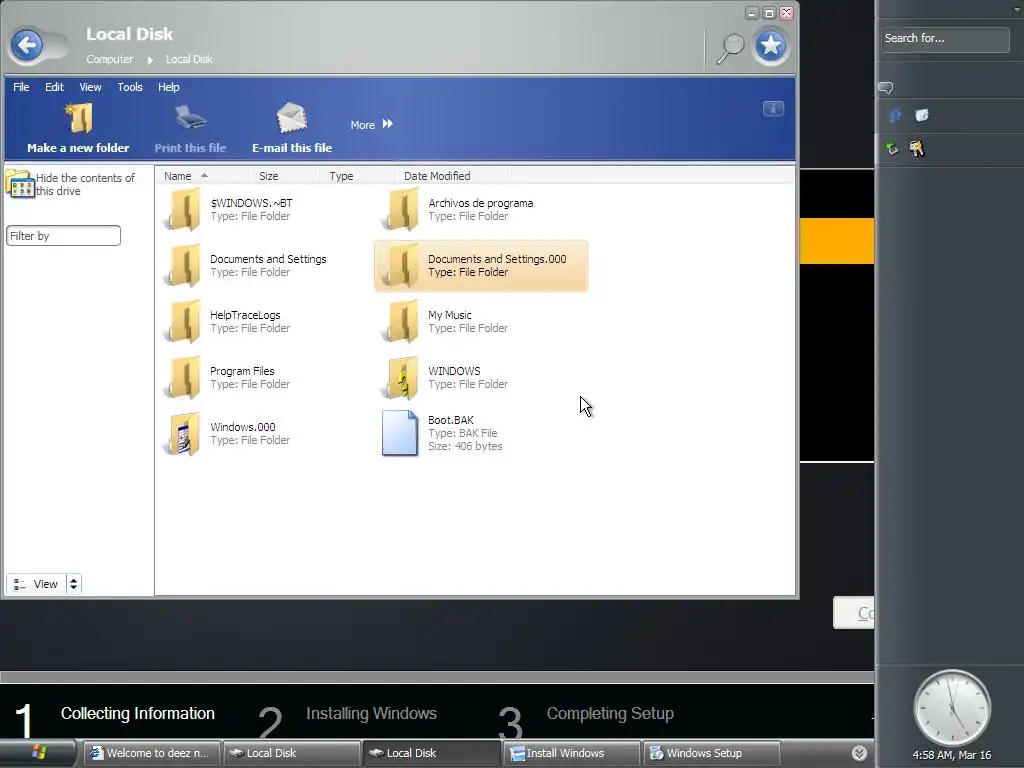Expand the taskbar tray chevron button

pos(859,753)
